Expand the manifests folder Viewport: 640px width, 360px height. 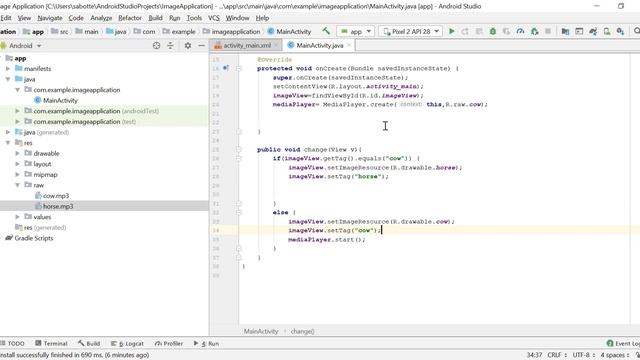tap(8, 69)
